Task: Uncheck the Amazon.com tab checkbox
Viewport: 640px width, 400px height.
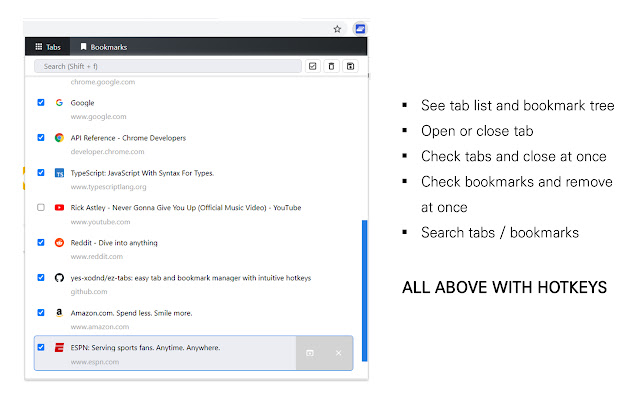Action: point(41,313)
